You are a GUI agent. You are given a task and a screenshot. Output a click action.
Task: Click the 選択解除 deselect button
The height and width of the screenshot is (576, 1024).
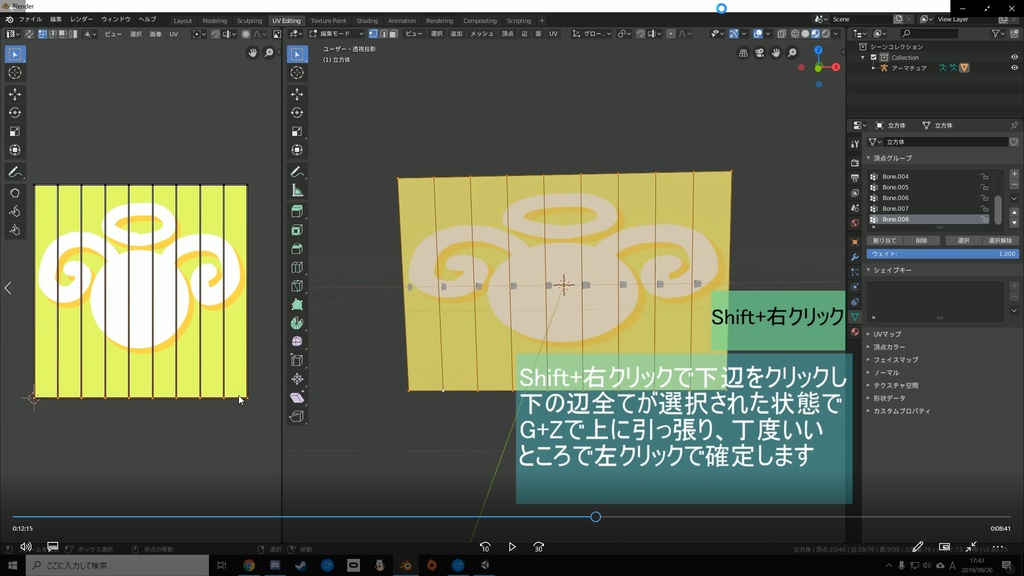pyautogui.click(x=1000, y=240)
